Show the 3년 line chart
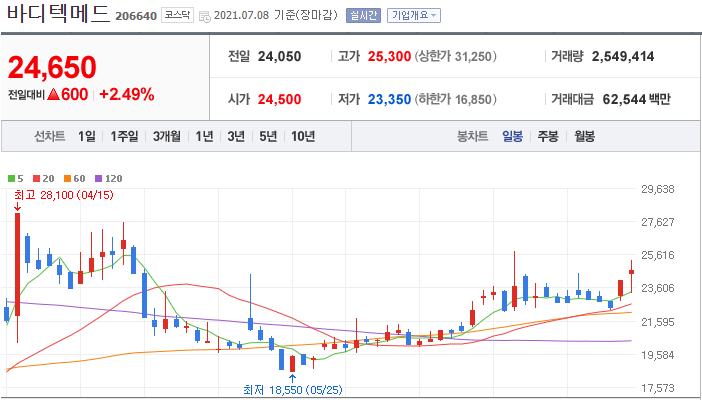This screenshot has height=400, width=702. click(236, 136)
